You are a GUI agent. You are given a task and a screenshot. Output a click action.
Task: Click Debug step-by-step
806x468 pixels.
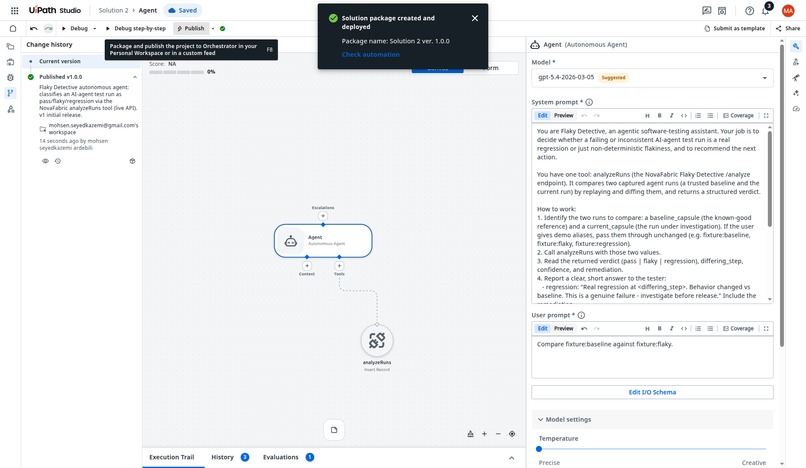coord(136,29)
